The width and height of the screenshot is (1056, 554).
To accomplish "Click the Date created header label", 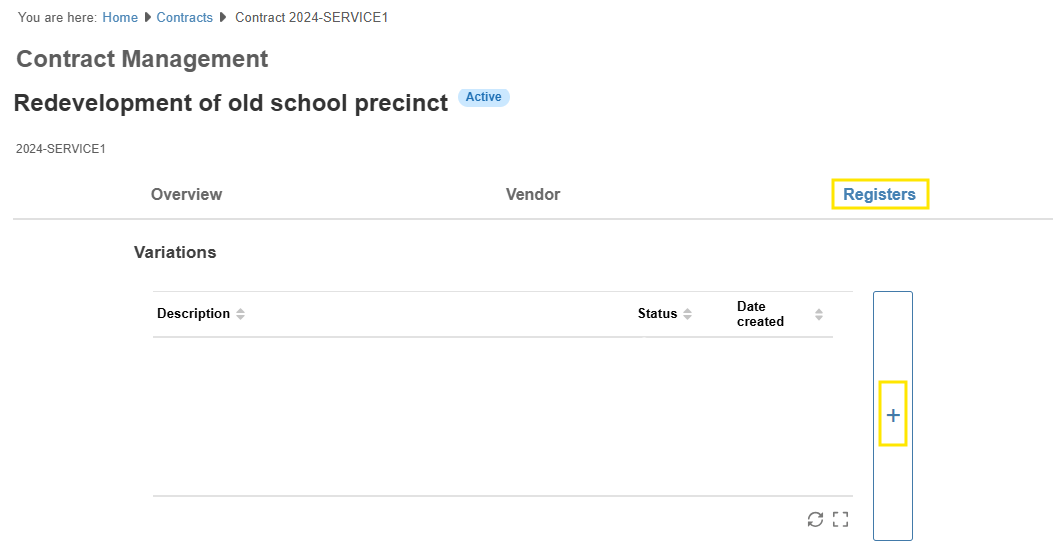I will point(760,314).
